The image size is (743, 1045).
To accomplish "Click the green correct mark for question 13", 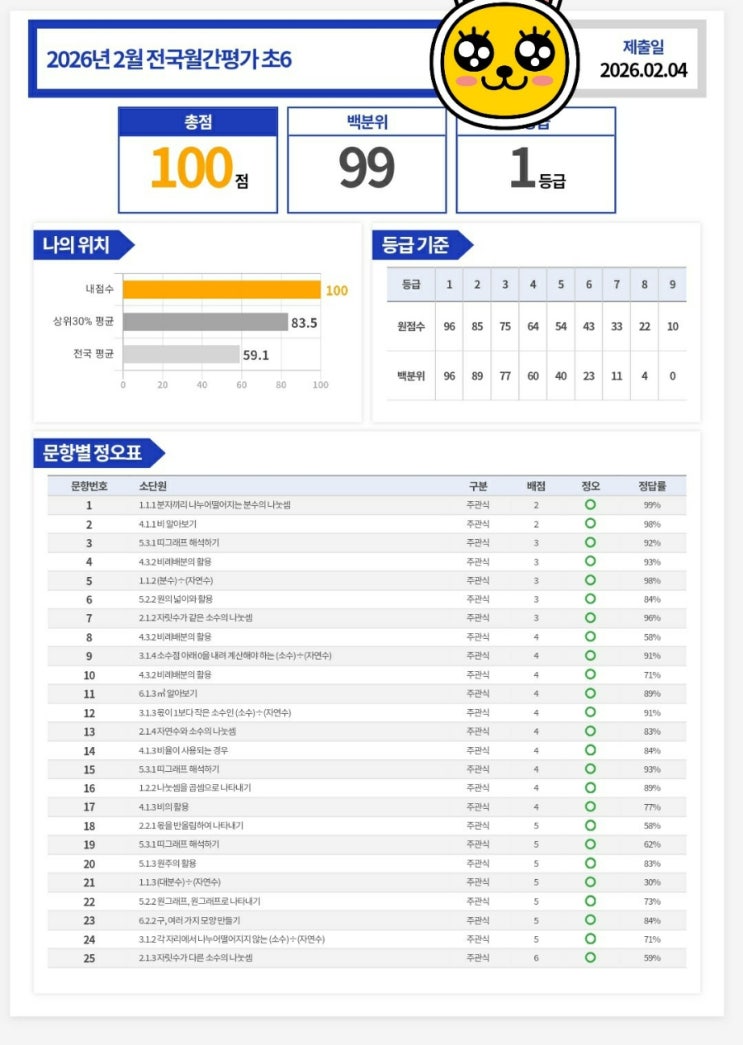I will pos(590,731).
